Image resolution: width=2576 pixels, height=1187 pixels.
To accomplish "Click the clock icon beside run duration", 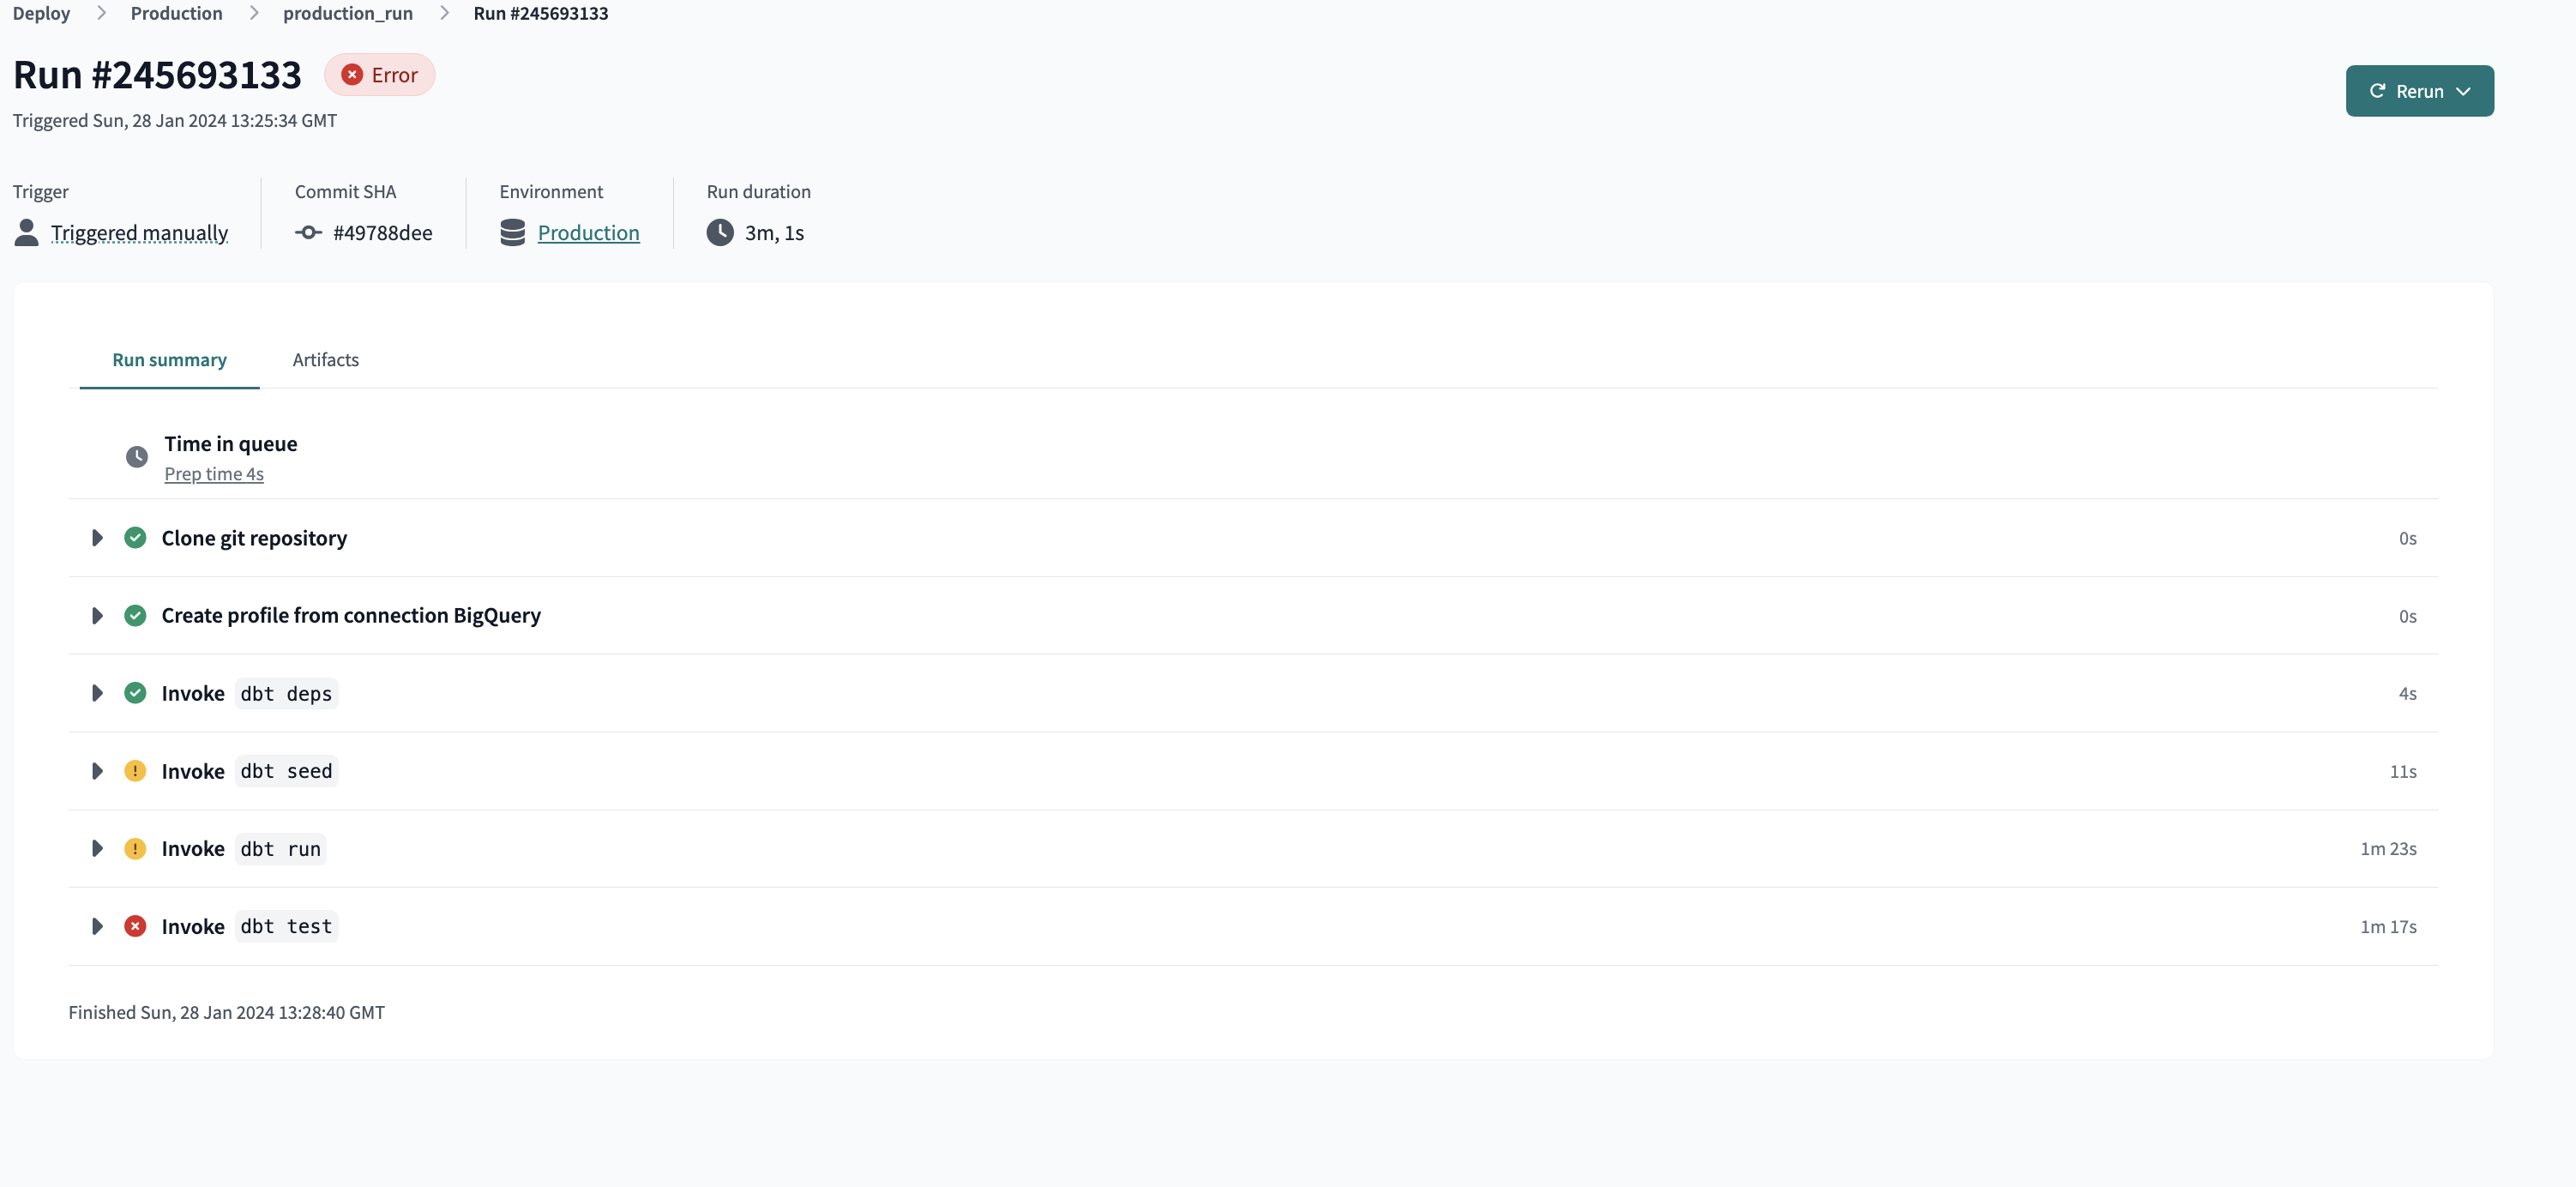I will pyautogui.click(x=720, y=233).
